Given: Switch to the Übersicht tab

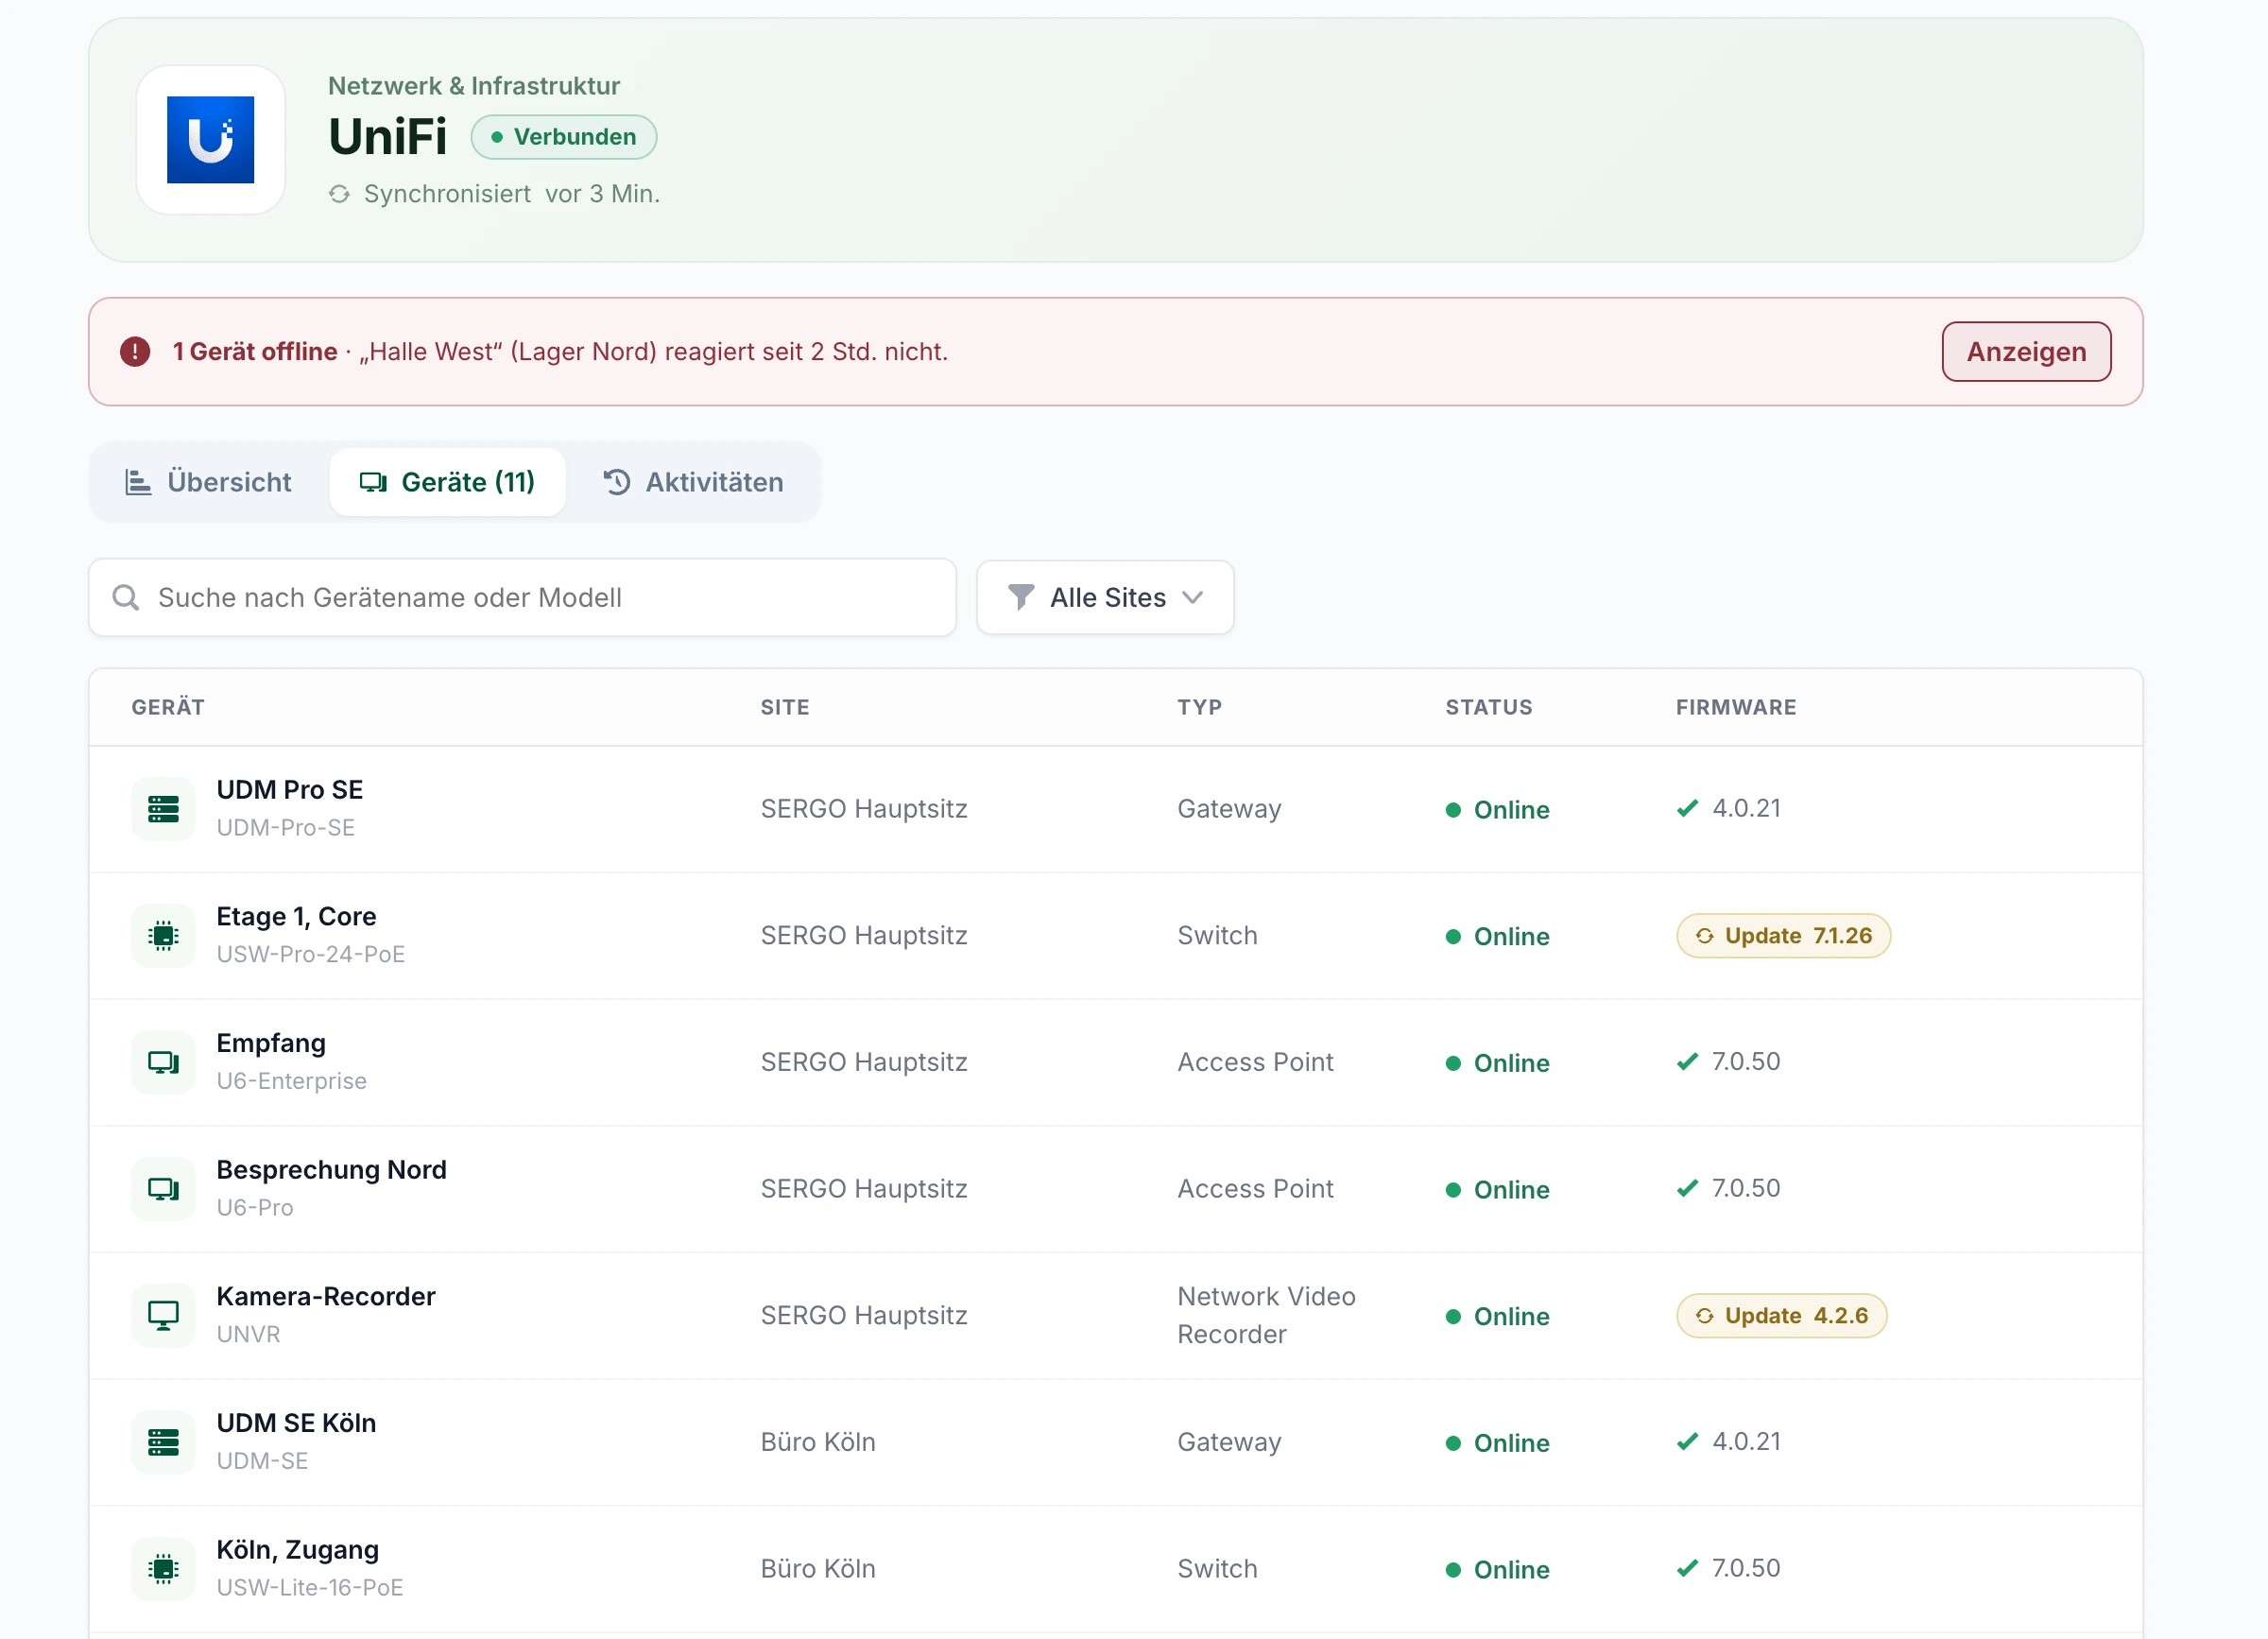Looking at the screenshot, I should coord(208,482).
